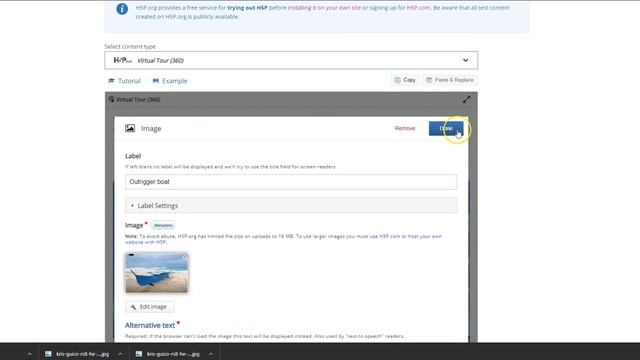Click the Image picture icon in dialog header
This screenshot has height=360, width=640.
click(130, 128)
